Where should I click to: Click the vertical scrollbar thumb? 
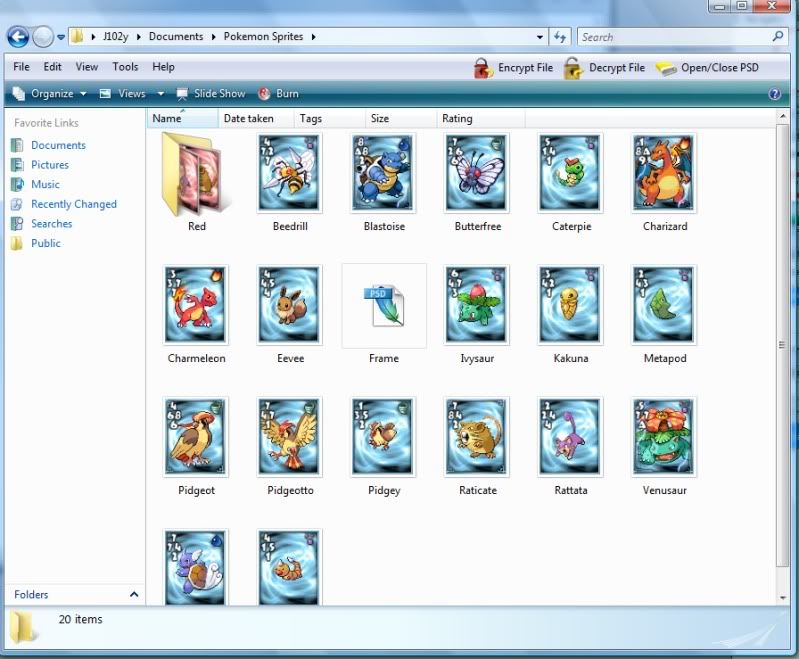(x=782, y=345)
